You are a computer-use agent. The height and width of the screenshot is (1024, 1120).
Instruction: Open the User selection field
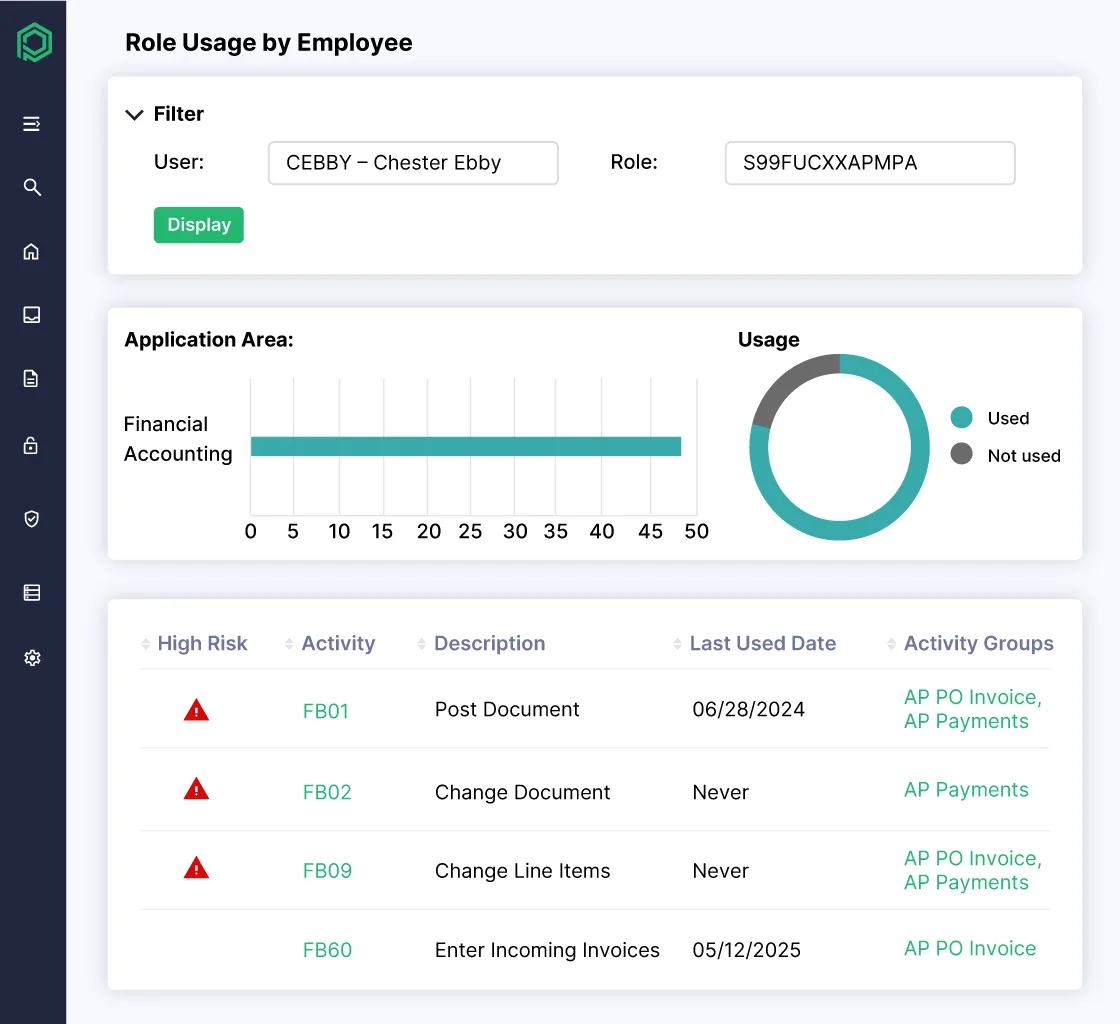tap(413, 163)
